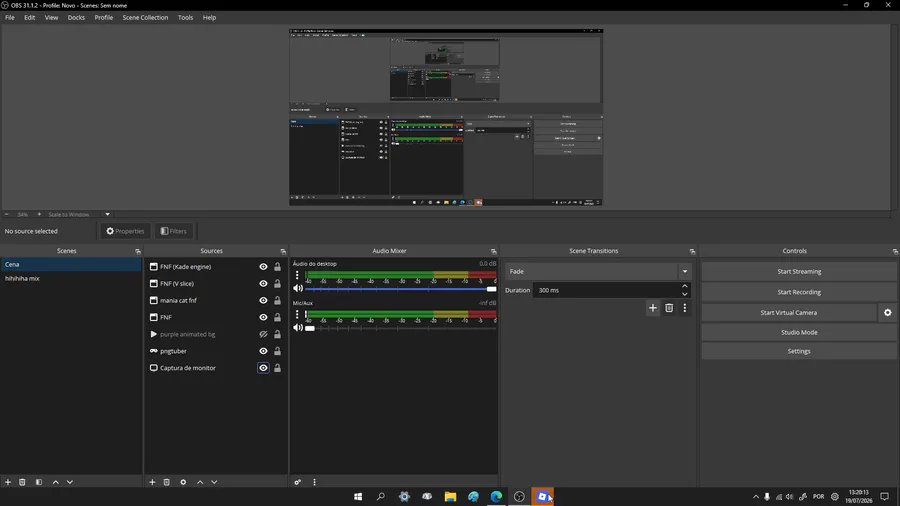Viewport: 900px width, 506px height.
Task: Unlock the pngtuber source
Action: coord(277,351)
